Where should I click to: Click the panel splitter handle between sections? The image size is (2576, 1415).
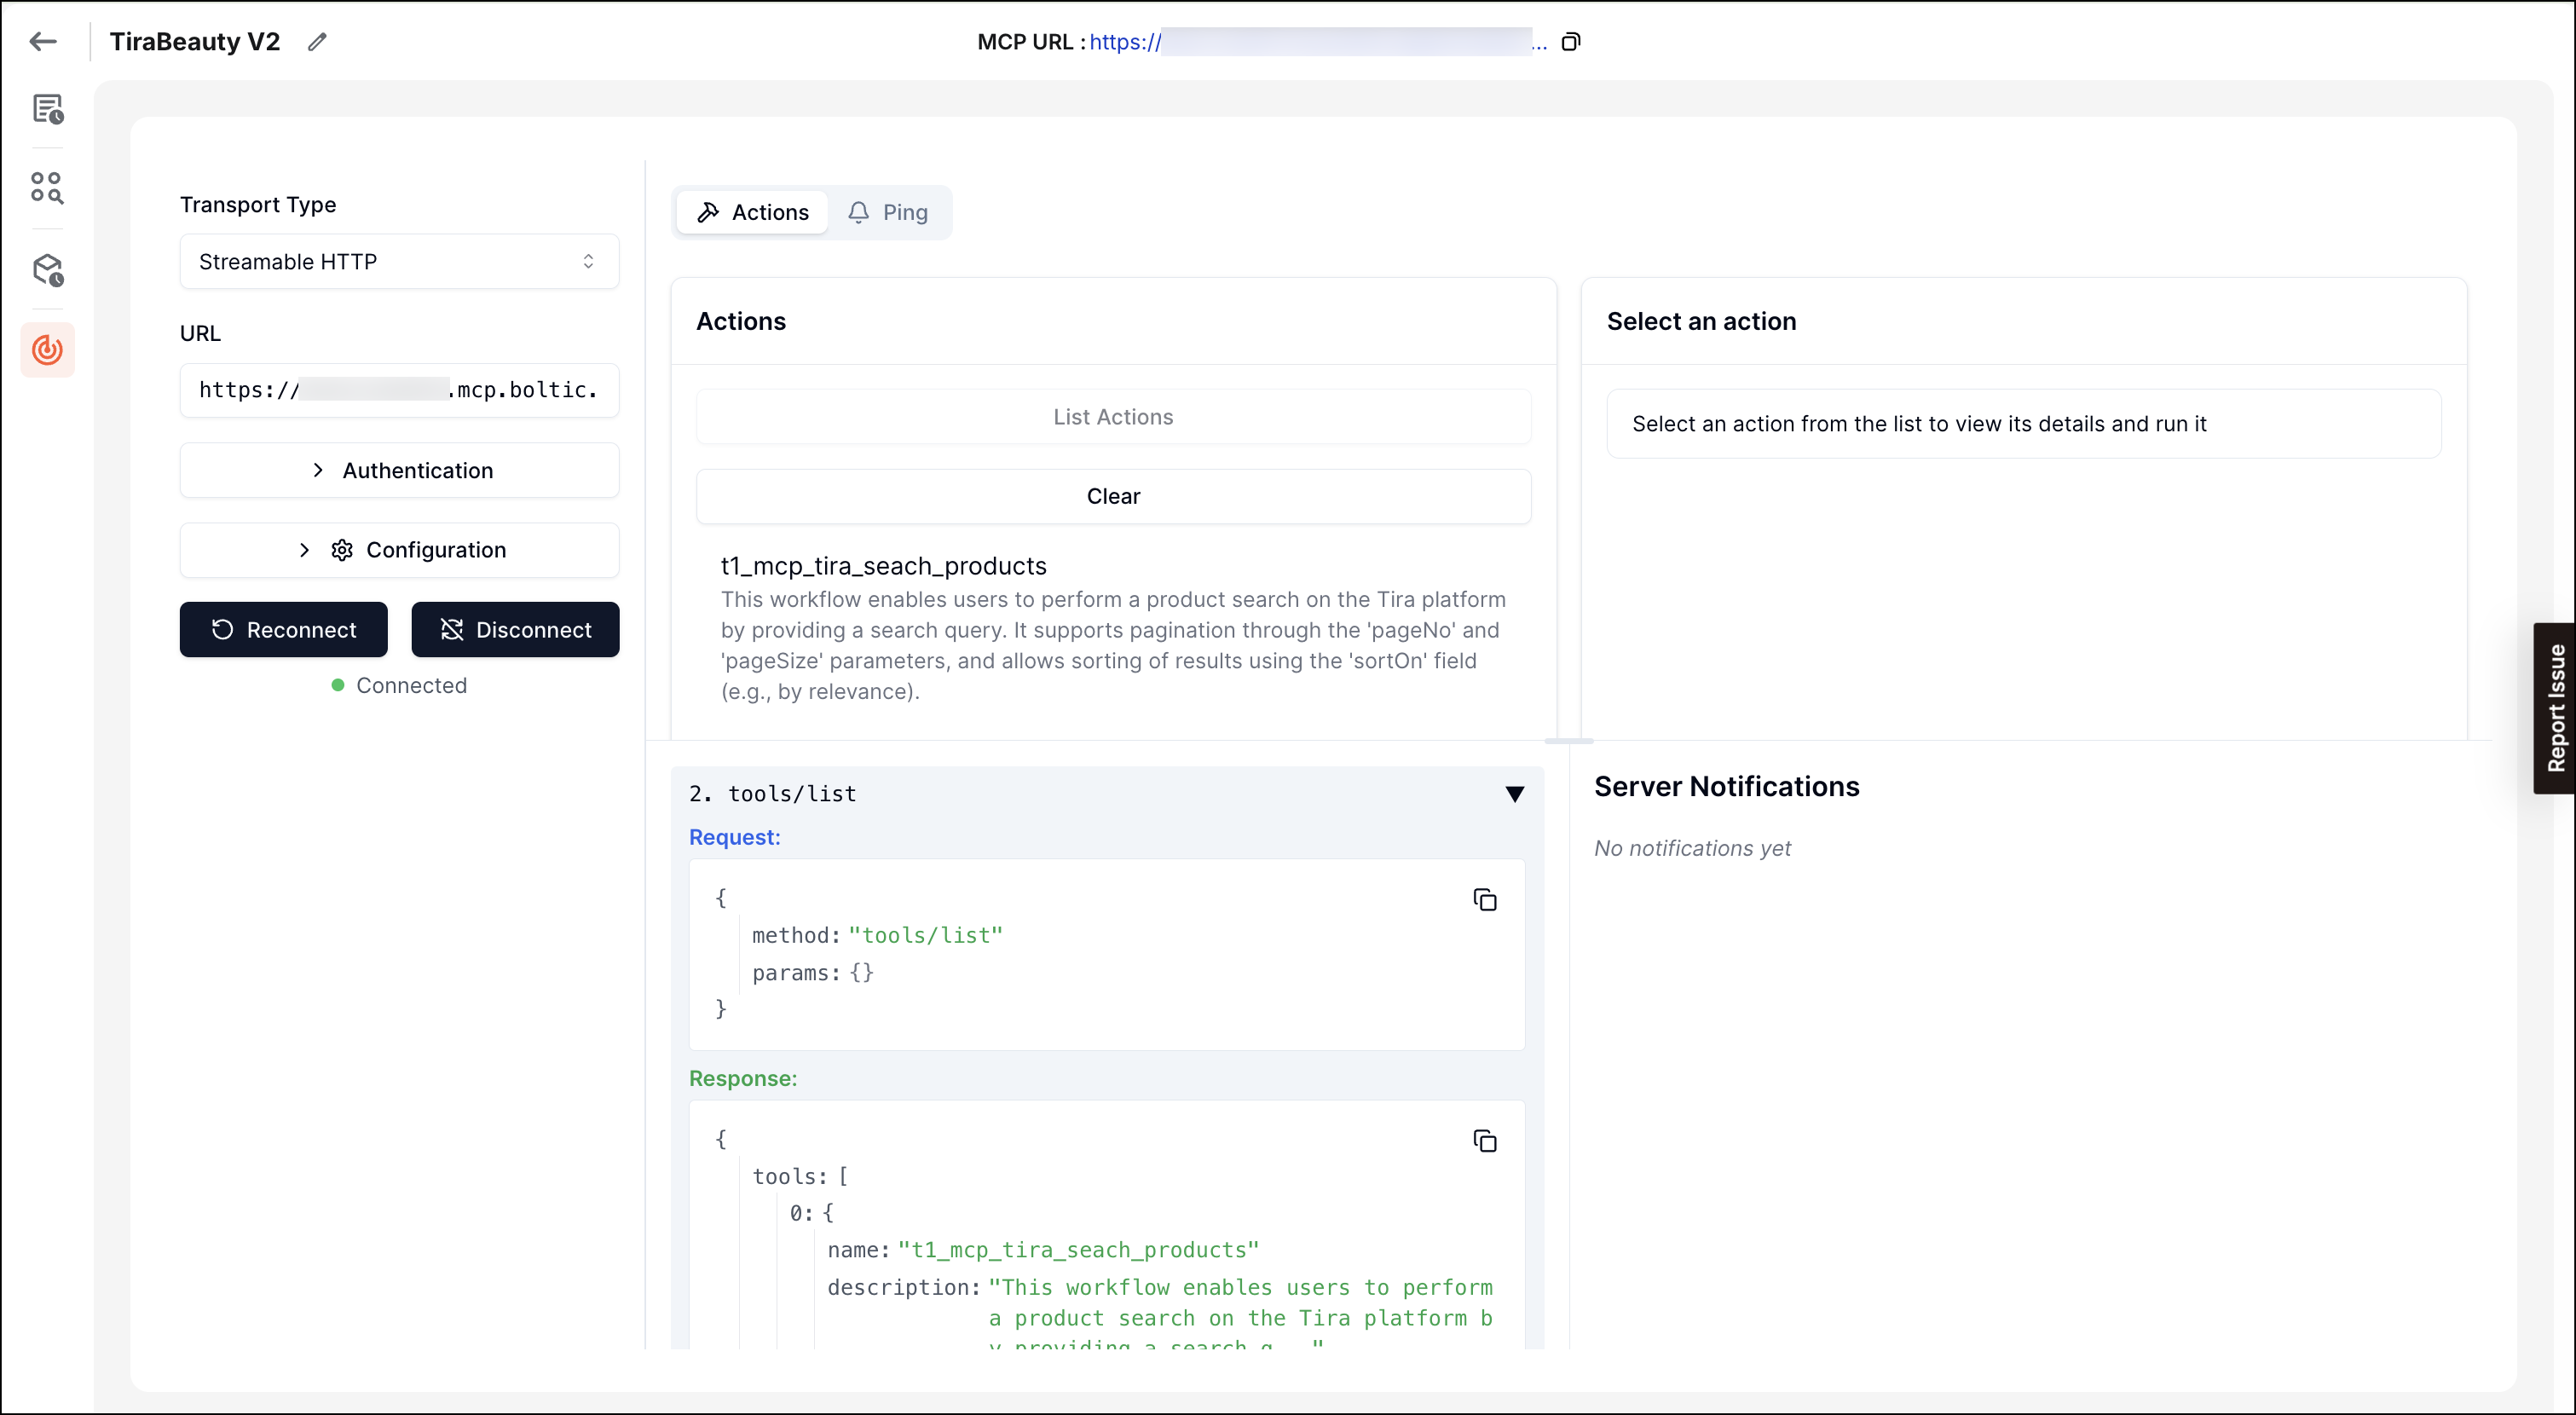coord(1568,741)
